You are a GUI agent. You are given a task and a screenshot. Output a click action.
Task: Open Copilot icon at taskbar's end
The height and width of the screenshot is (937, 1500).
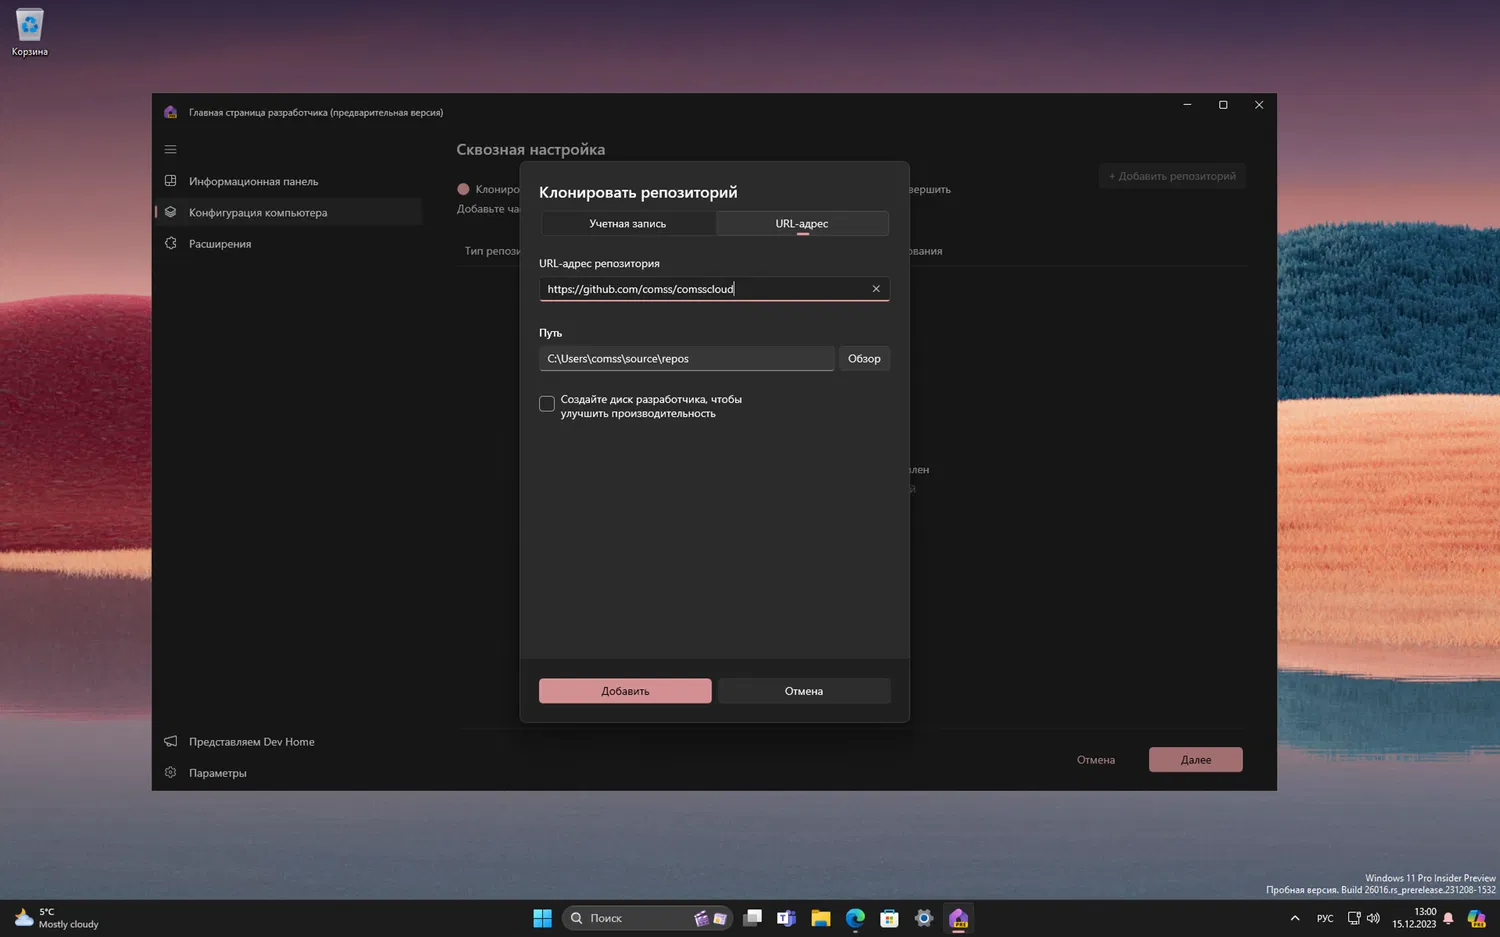point(1476,918)
